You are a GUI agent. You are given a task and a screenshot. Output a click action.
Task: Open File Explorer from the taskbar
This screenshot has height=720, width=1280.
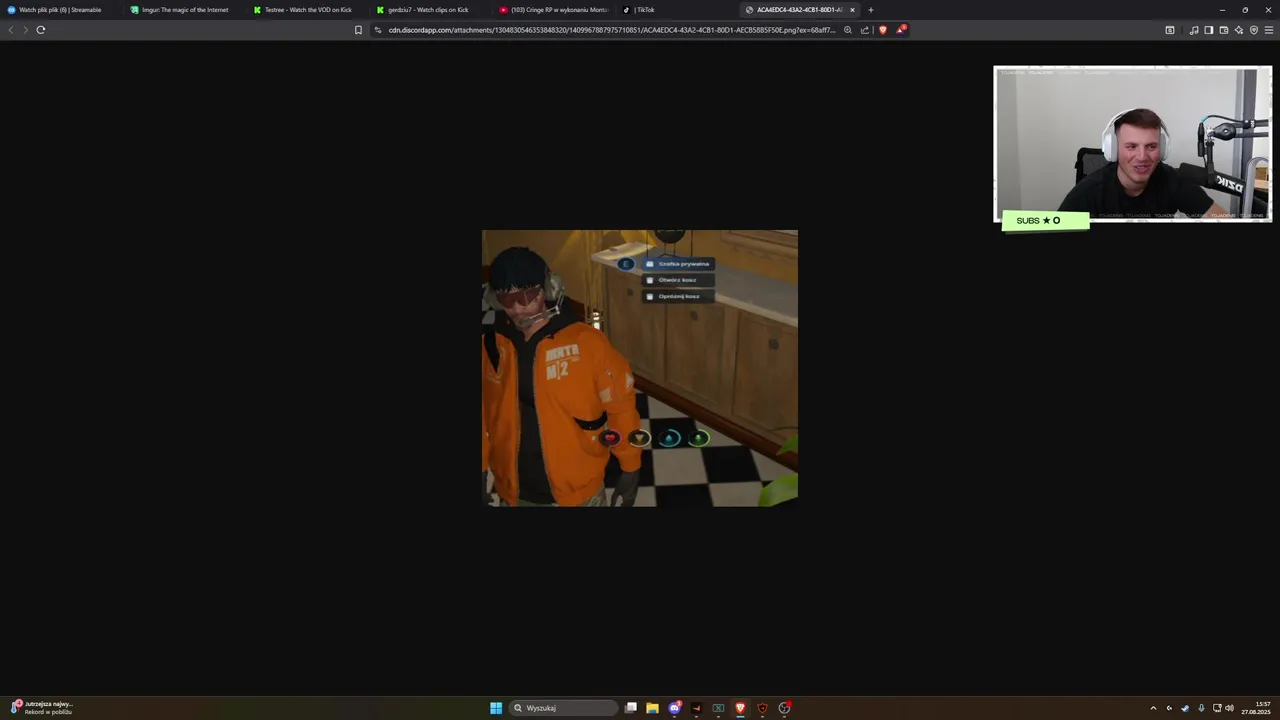click(652, 708)
